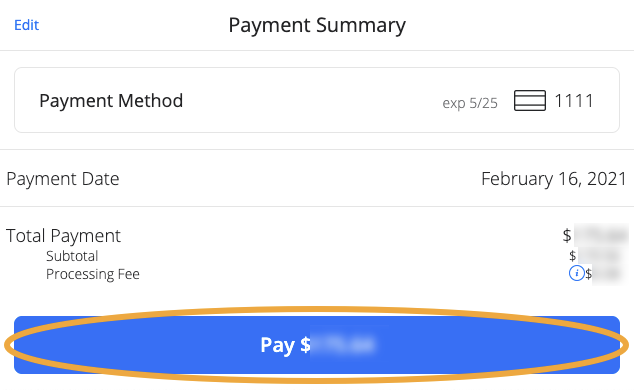Image resolution: width=634 pixels, height=390 pixels.
Task: Click the exp 5/25 expiration text
Action: point(469,103)
